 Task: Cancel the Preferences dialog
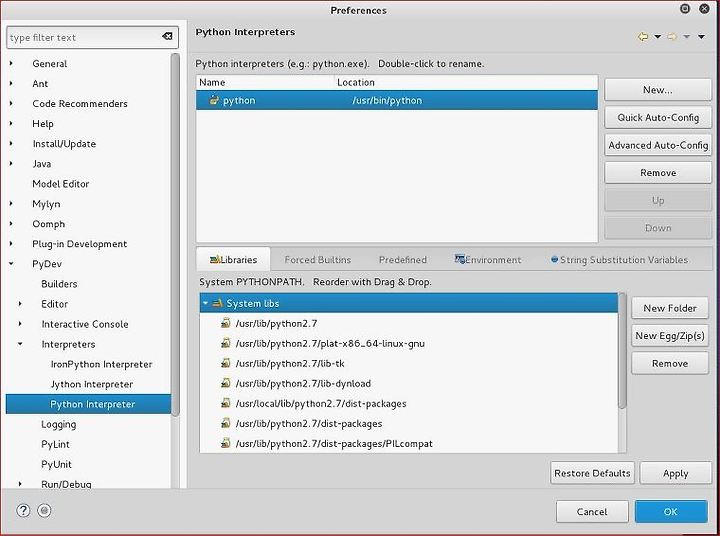(591, 512)
